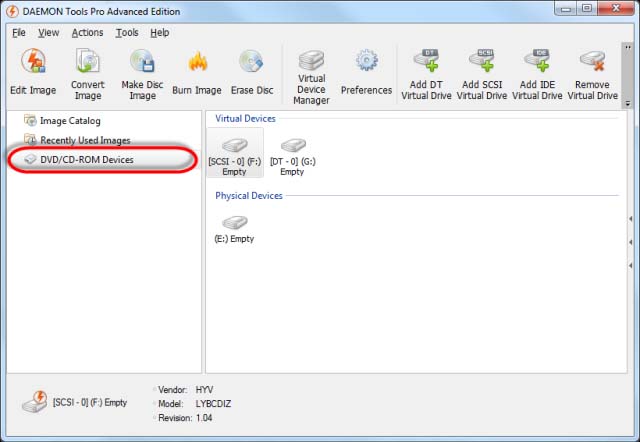Minimize the DAEMON Tools Pro window
The image size is (640, 442).
(x=566, y=8)
